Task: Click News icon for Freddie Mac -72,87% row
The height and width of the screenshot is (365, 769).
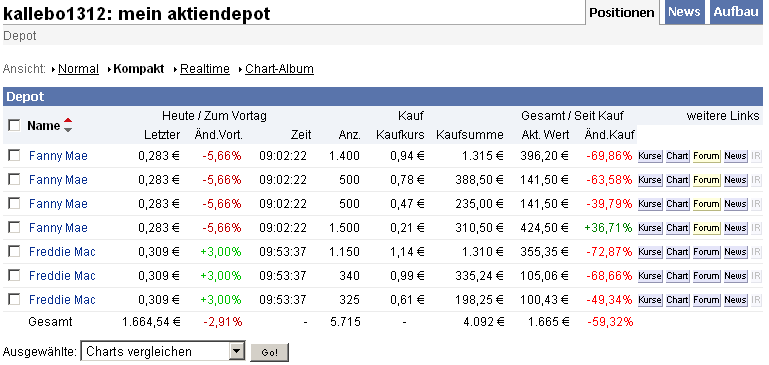Action: (x=735, y=252)
